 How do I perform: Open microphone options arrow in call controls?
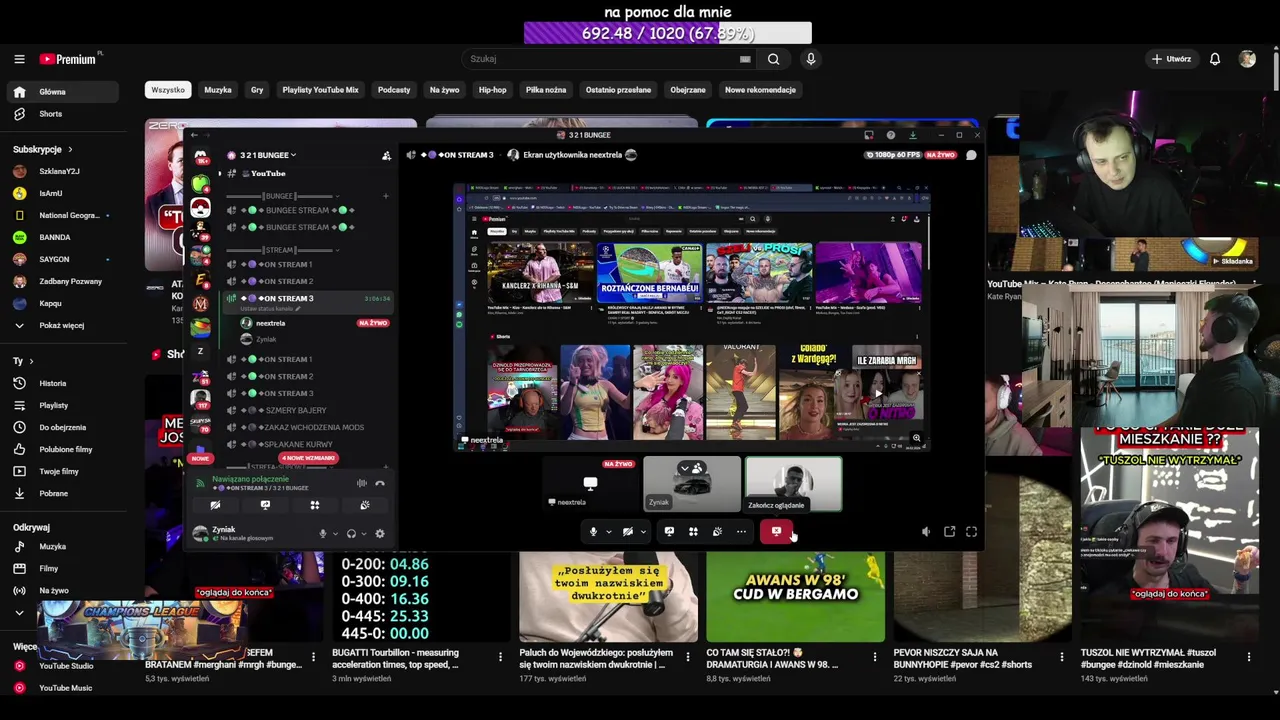click(608, 532)
